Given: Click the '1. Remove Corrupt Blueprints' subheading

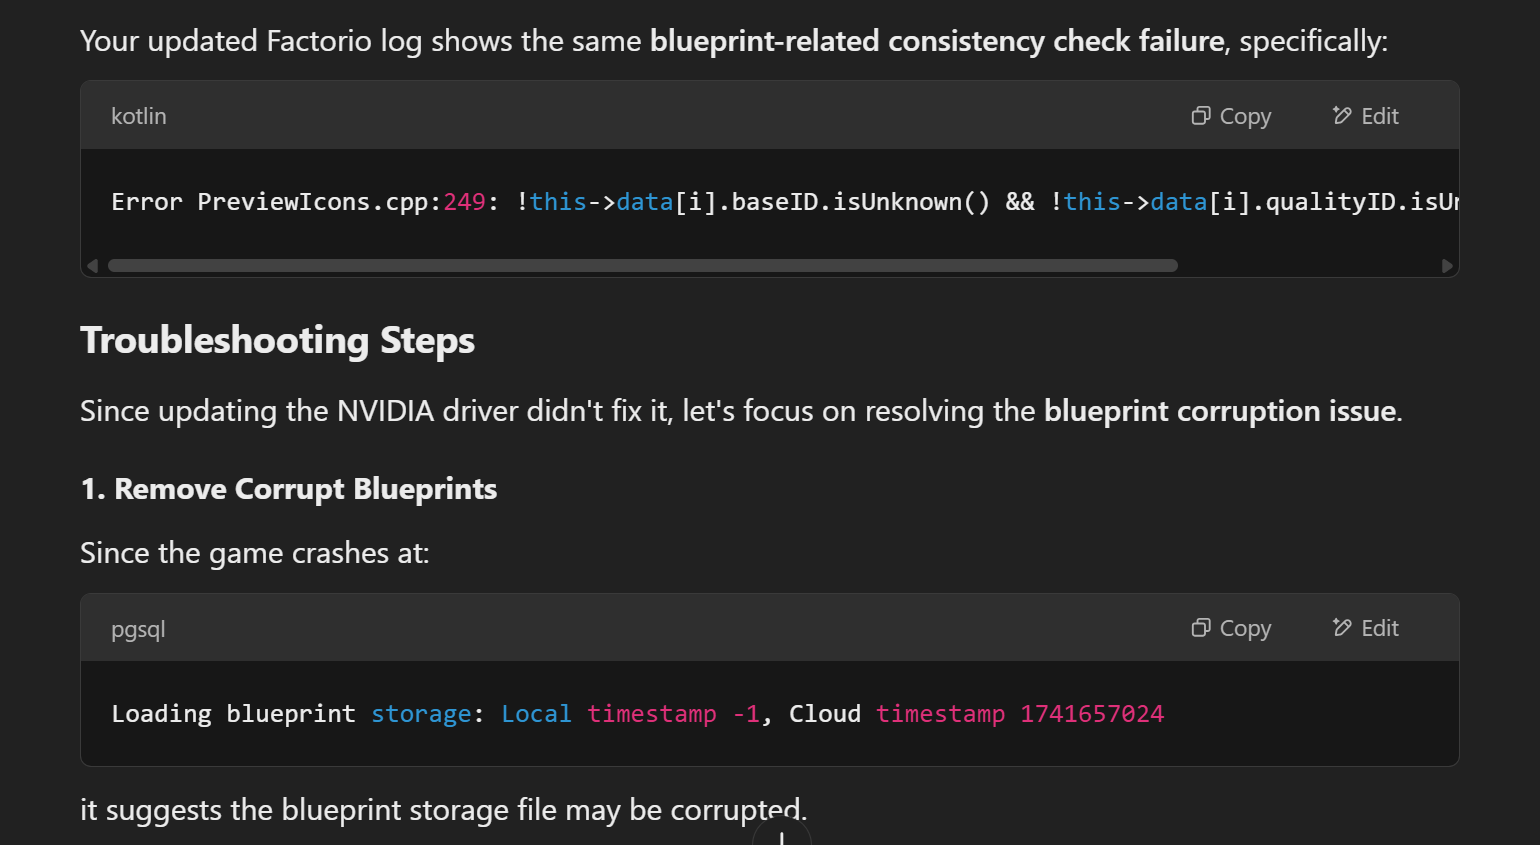Looking at the screenshot, I should [x=289, y=489].
